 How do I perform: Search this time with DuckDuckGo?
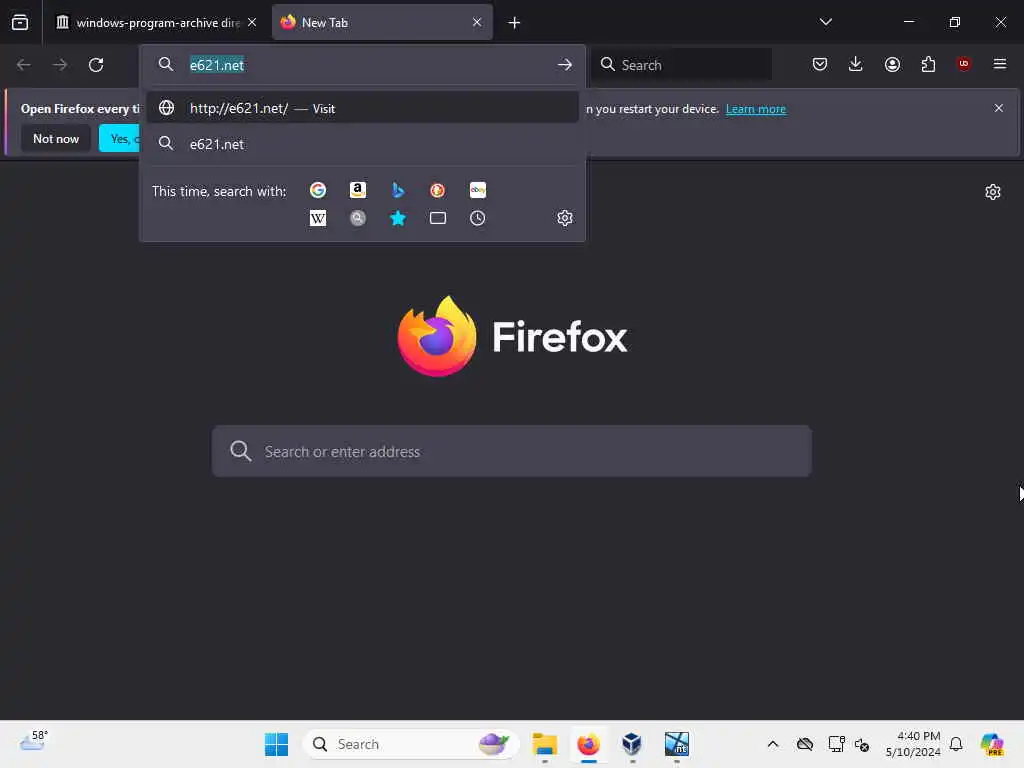pyautogui.click(x=438, y=190)
